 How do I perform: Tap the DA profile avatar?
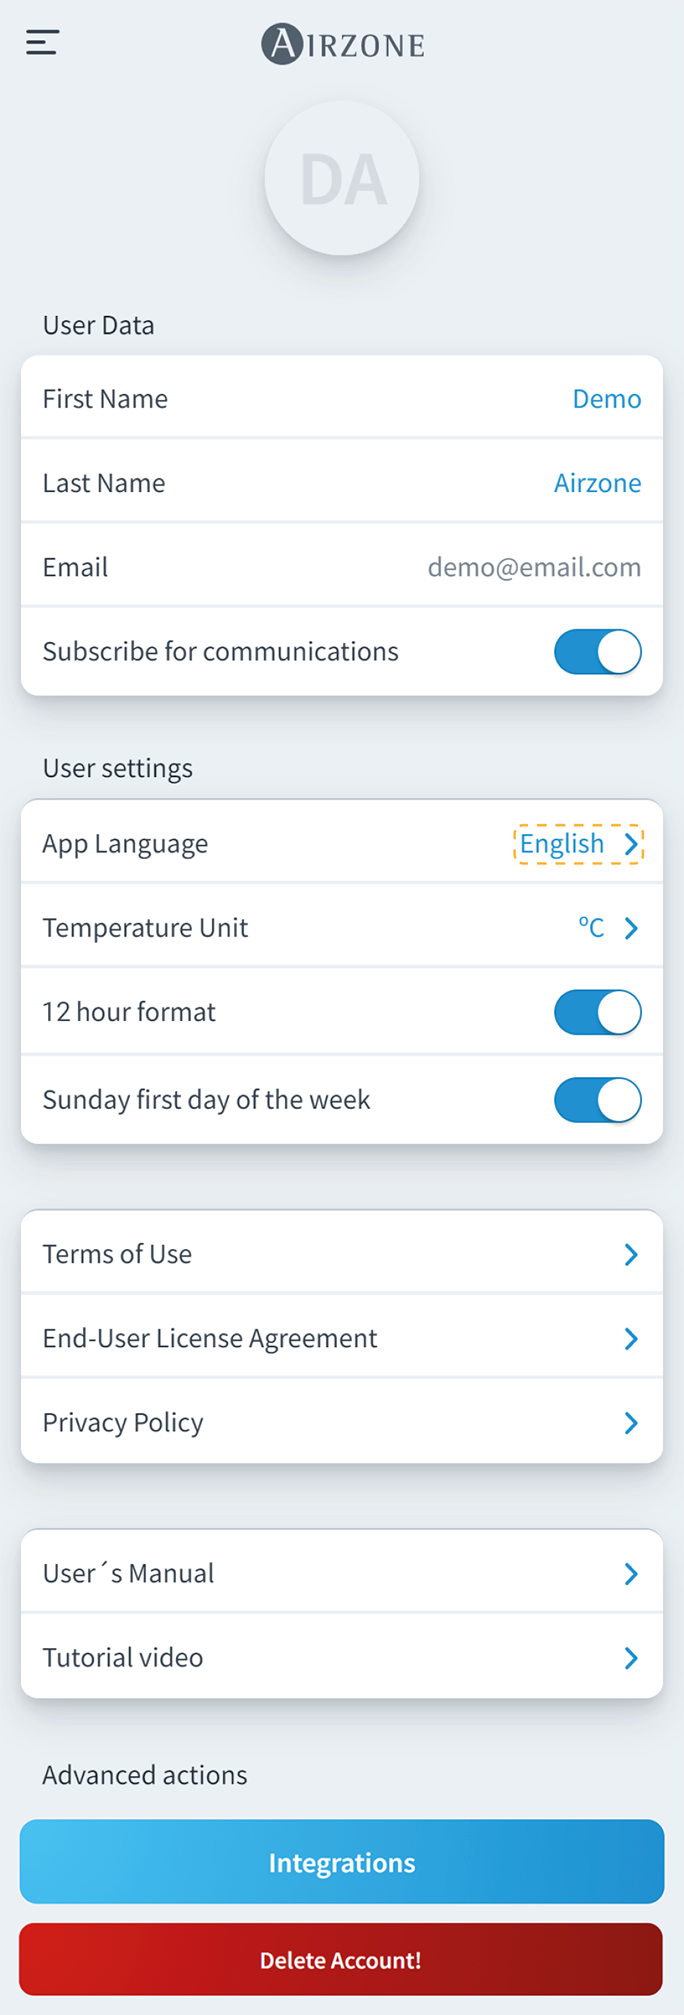point(342,179)
